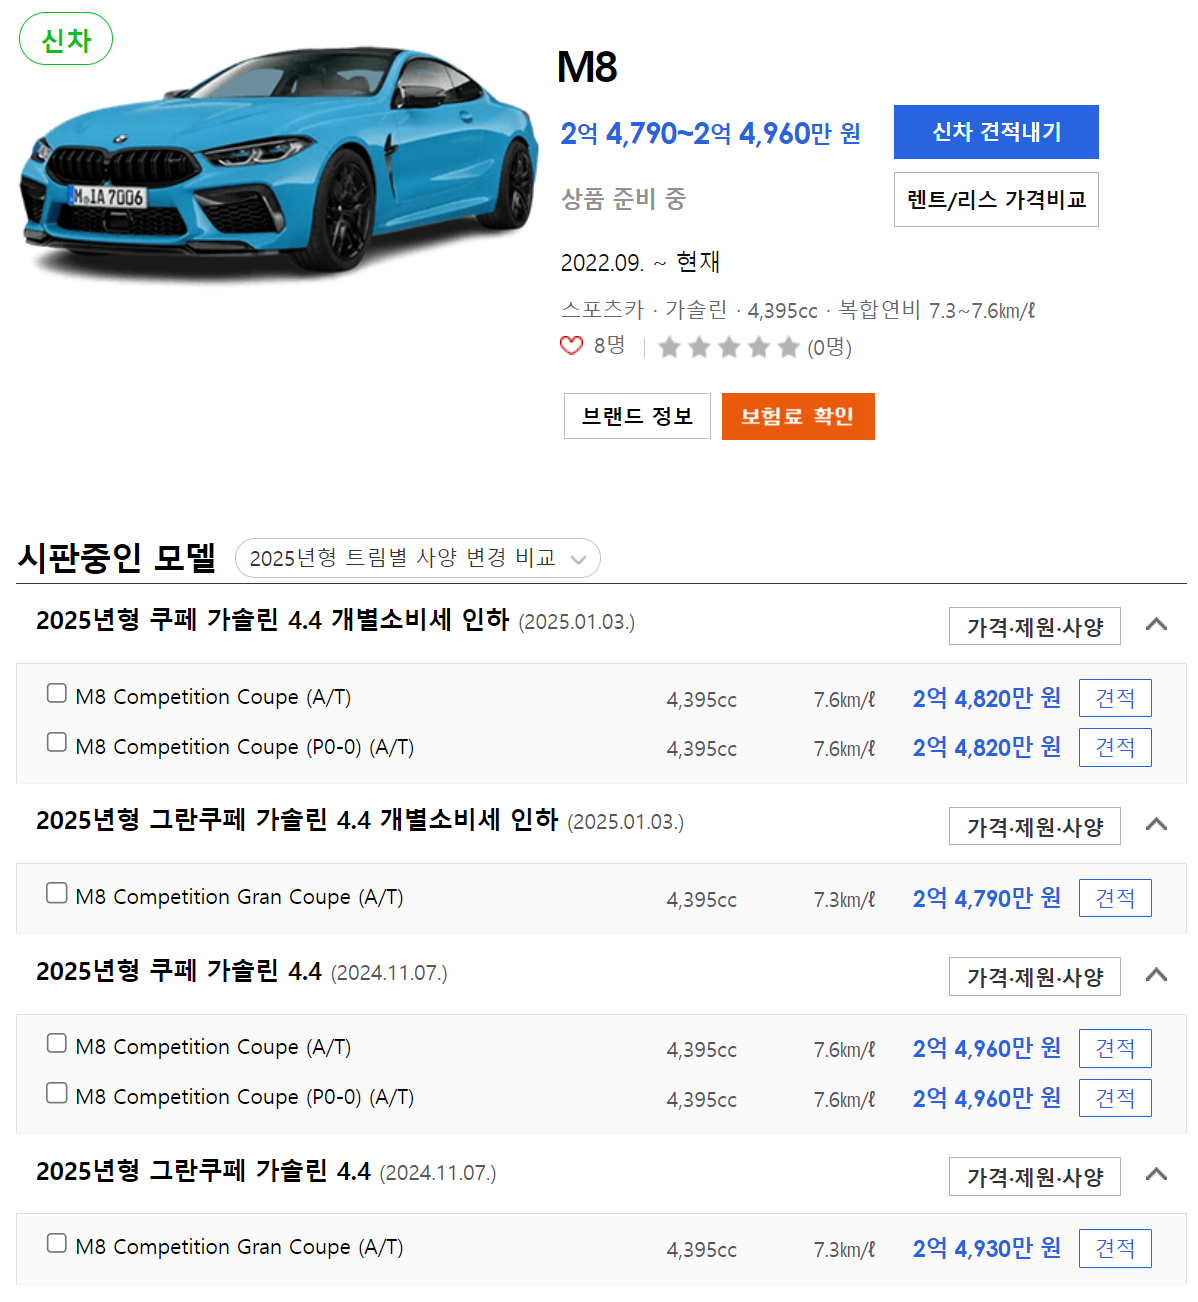Collapse the 쿠페 가솔린 4.4 (2024.11.07.) section

[x=1156, y=975]
